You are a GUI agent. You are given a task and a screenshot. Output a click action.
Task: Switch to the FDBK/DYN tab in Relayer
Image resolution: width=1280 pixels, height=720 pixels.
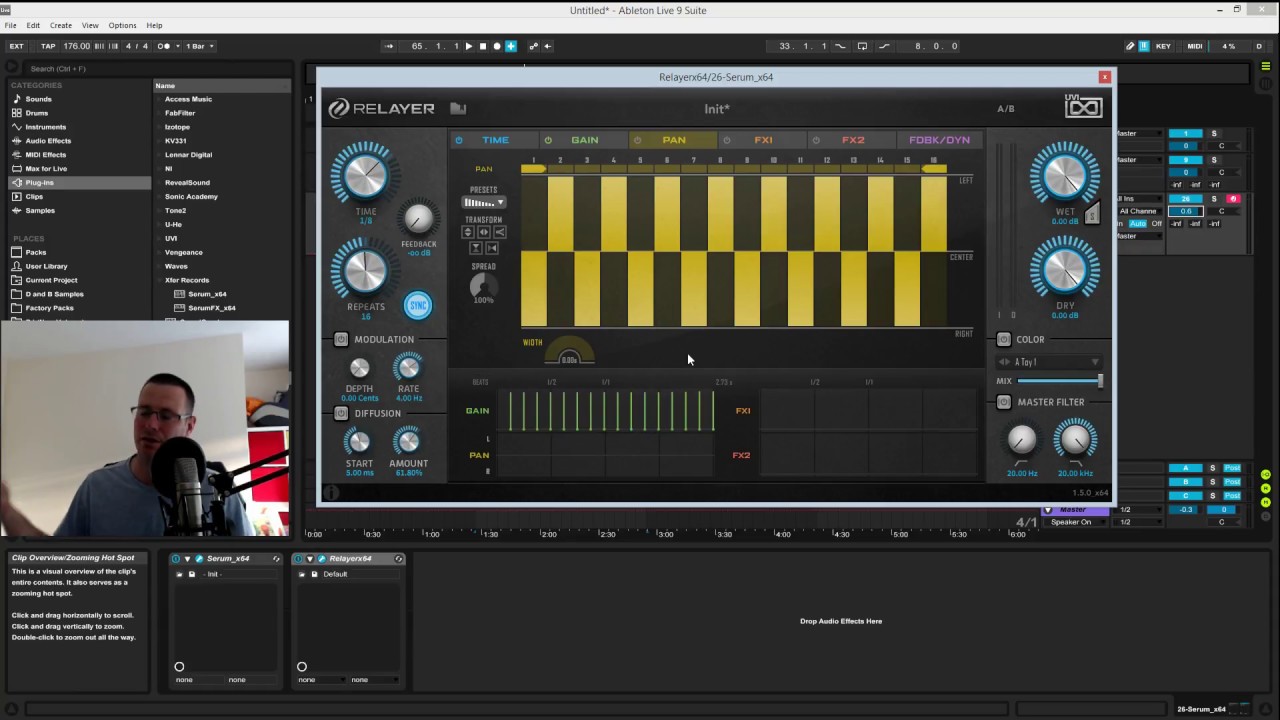point(939,140)
